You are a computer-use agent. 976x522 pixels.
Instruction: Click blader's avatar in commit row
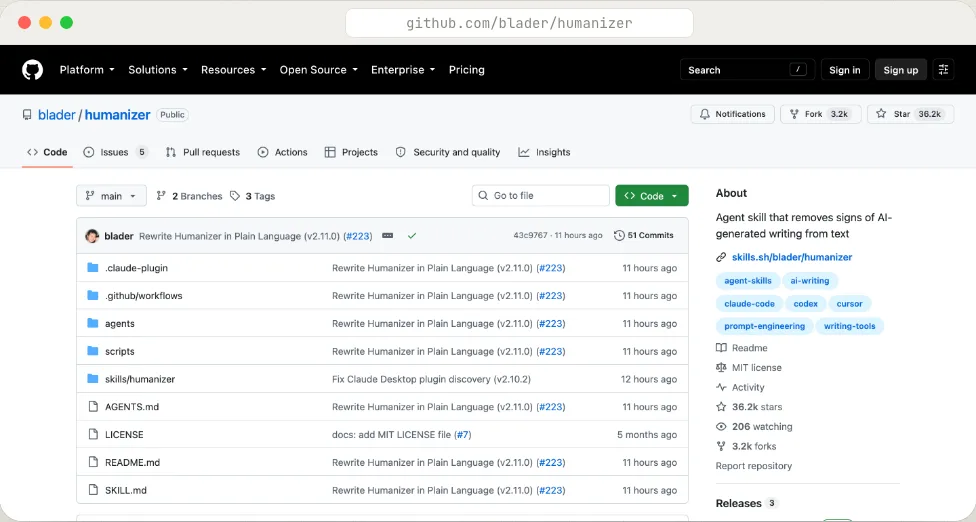tap(92, 236)
